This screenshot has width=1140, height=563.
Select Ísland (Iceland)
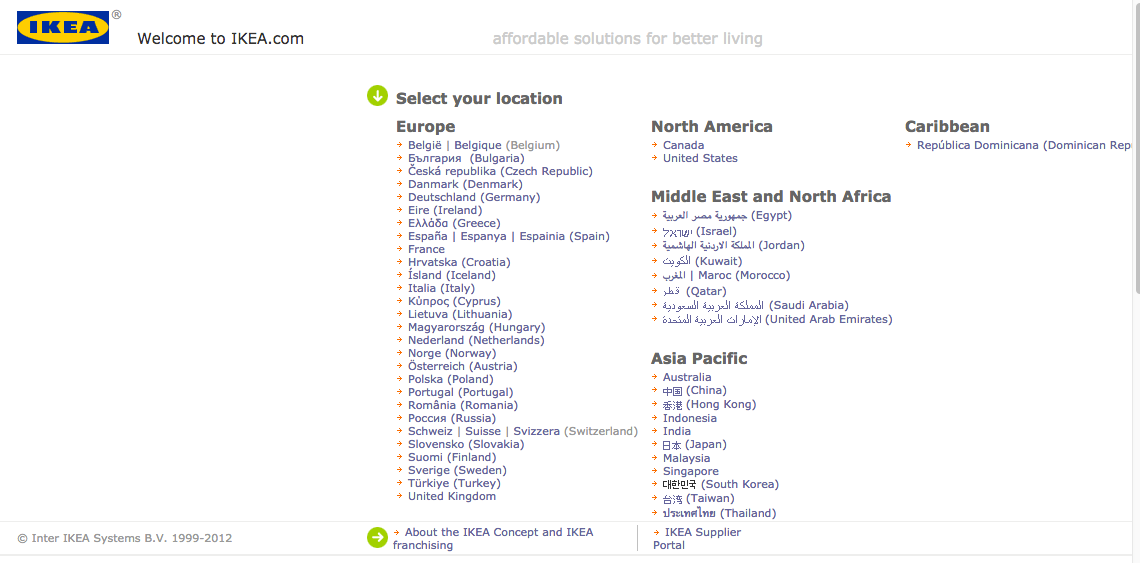click(451, 276)
